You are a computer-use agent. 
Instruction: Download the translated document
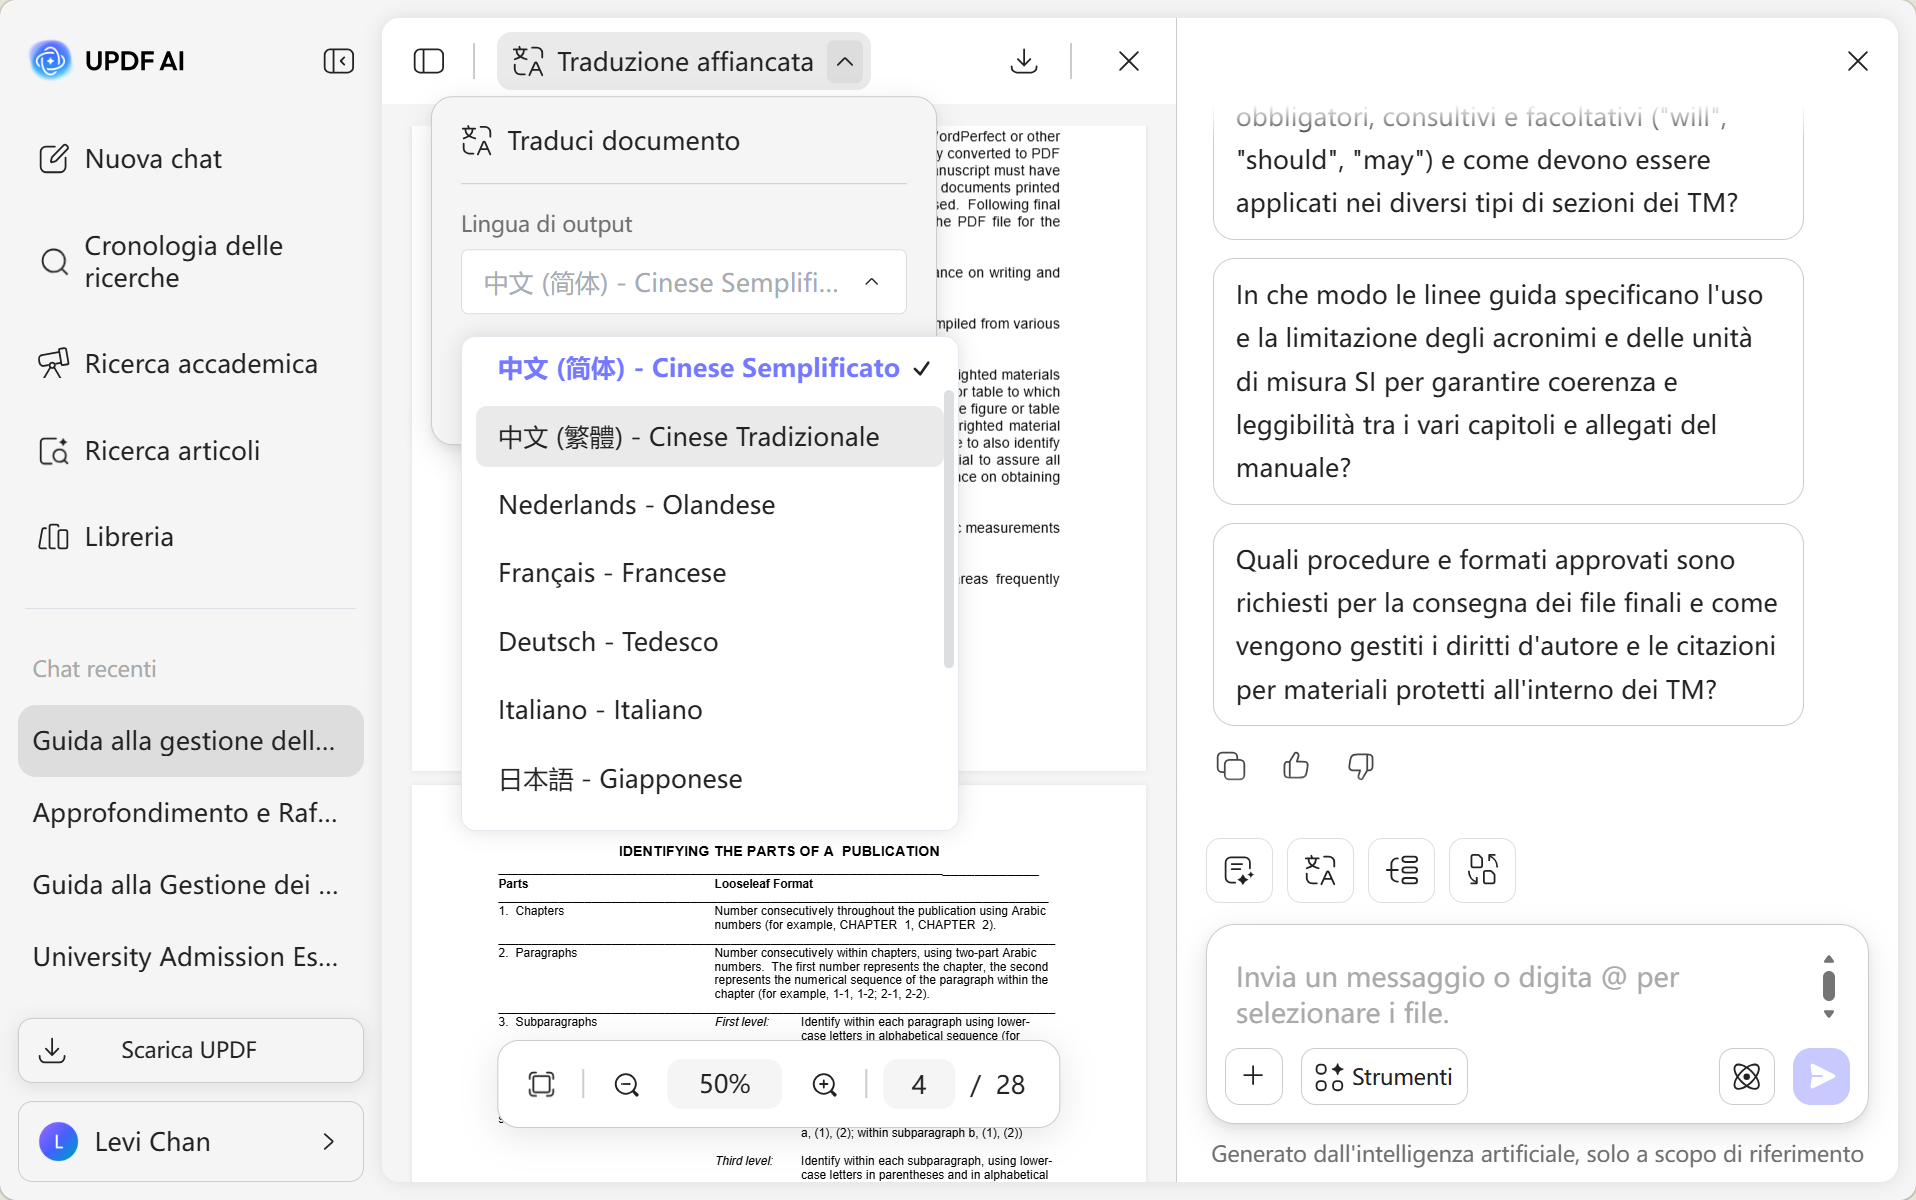point(1024,61)
